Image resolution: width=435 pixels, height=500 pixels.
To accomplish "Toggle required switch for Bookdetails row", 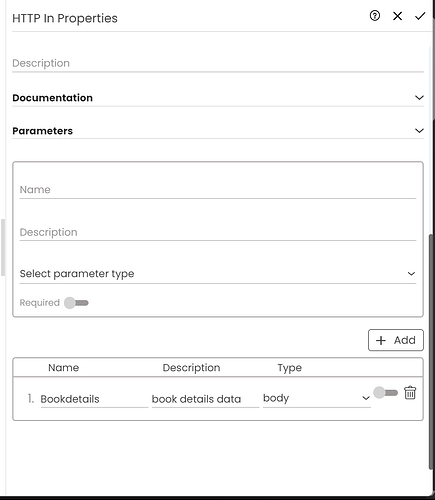I will (385, 393).
